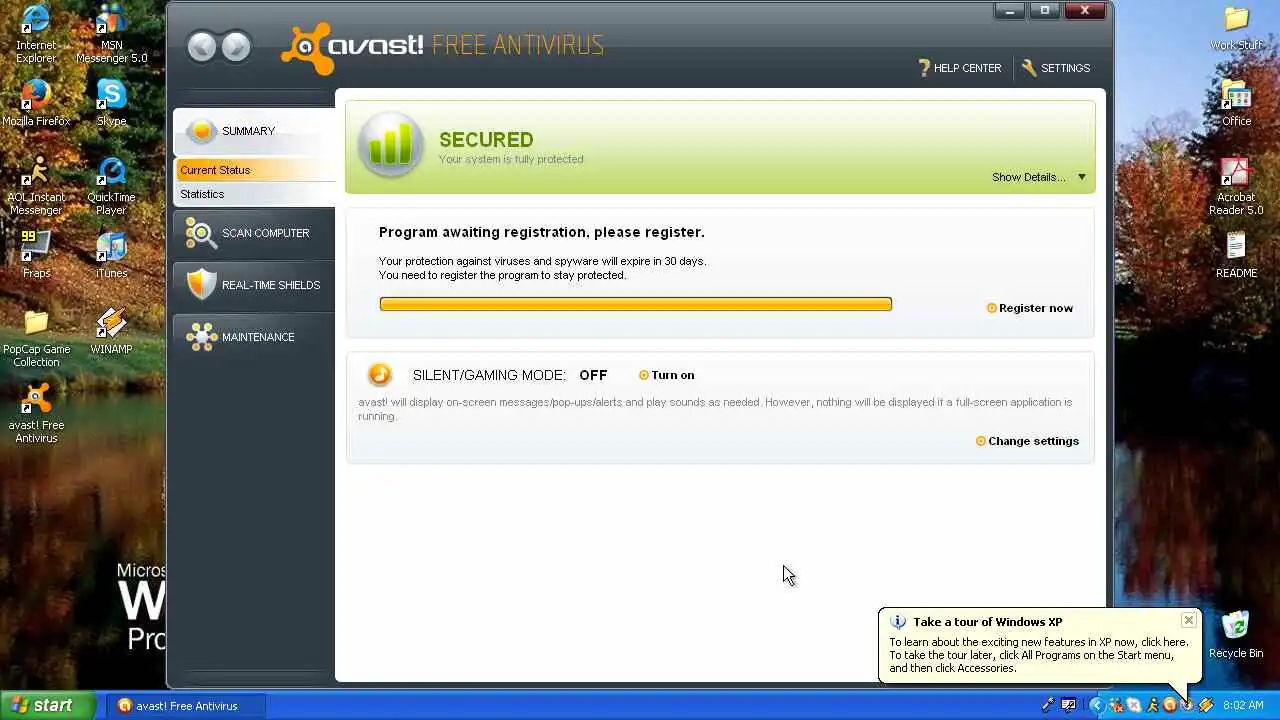Image resolution: width=1280 pixels, height=720 pixels.
Task: Click the tray expand arrow in taskbar
Action: pyautogui.click(x=1096, y=706)
